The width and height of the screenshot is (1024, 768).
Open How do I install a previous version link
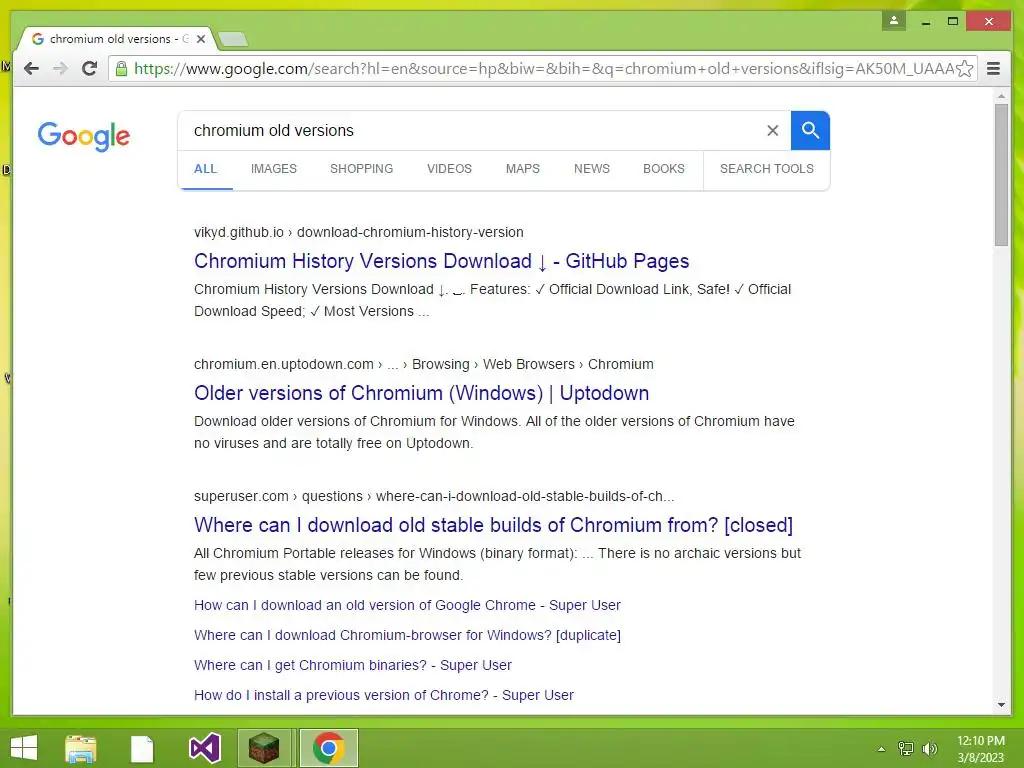383,696
